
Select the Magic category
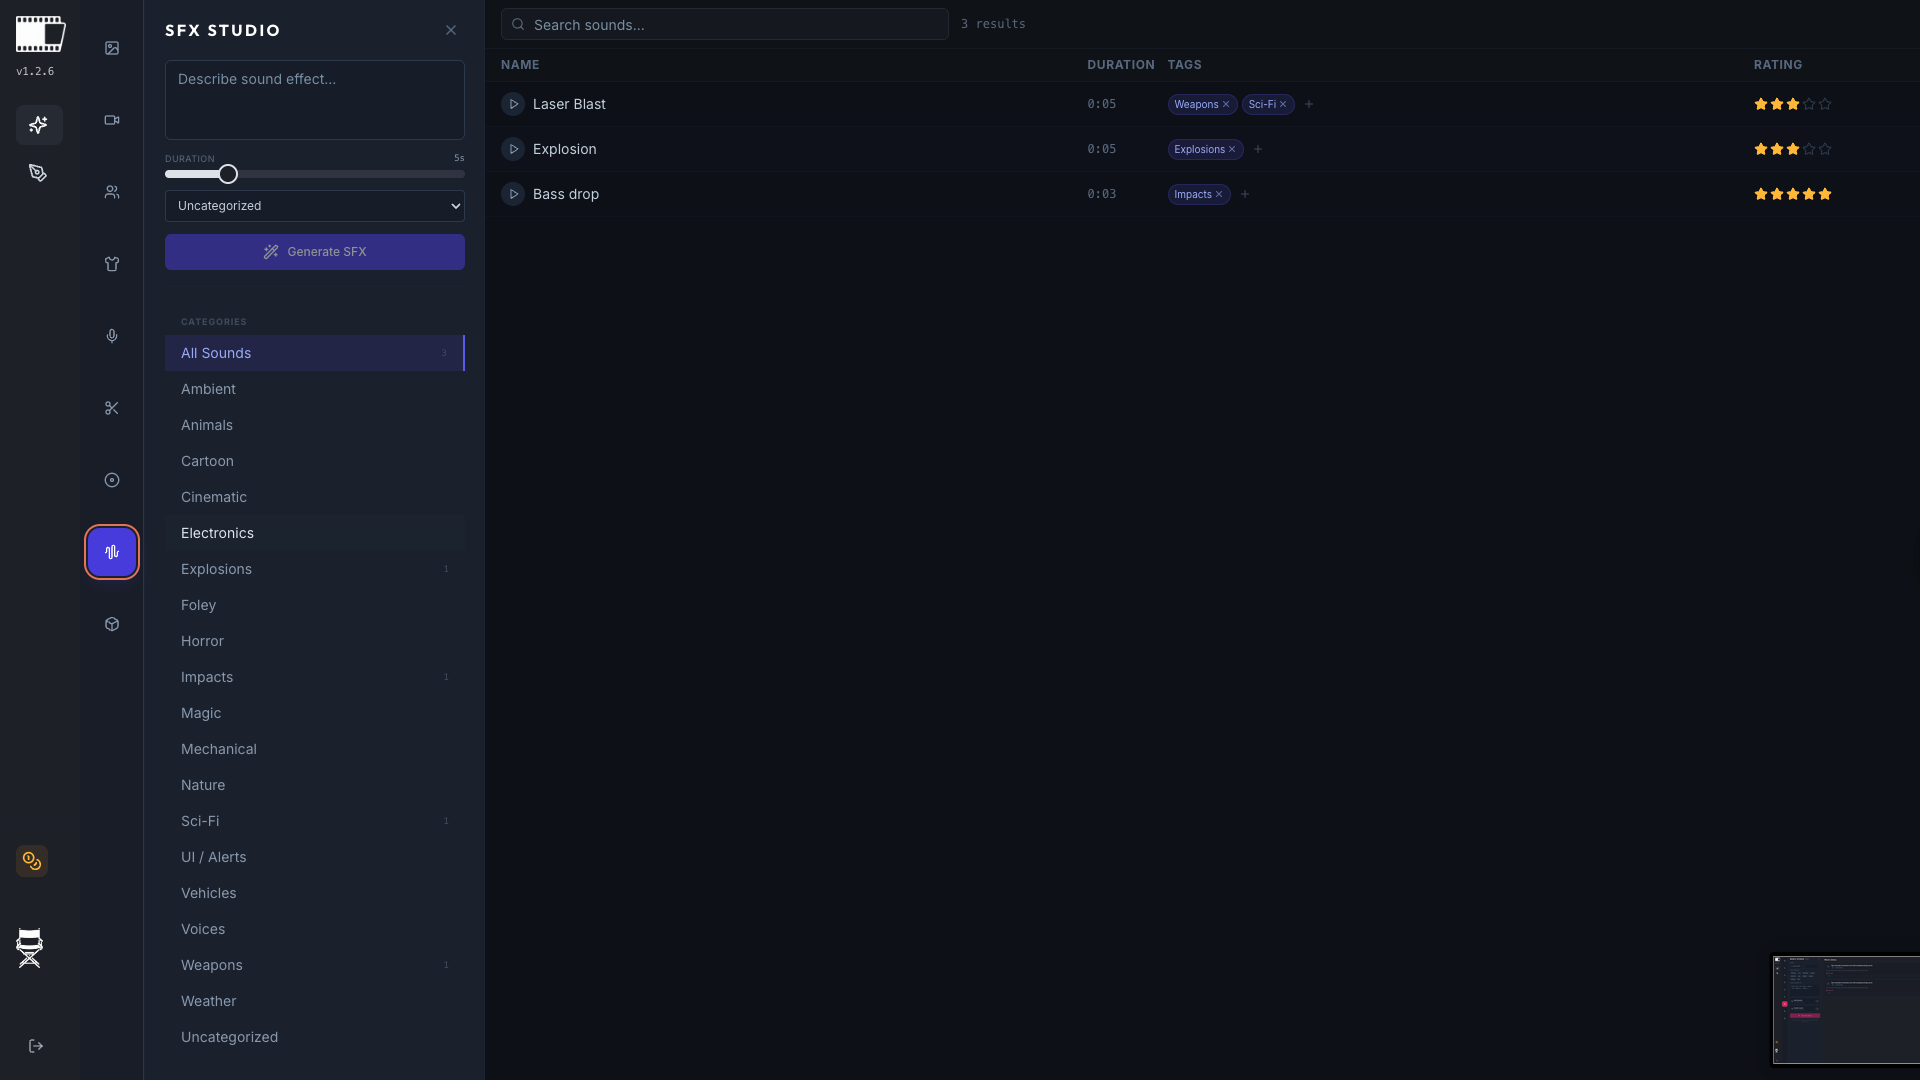315,713
